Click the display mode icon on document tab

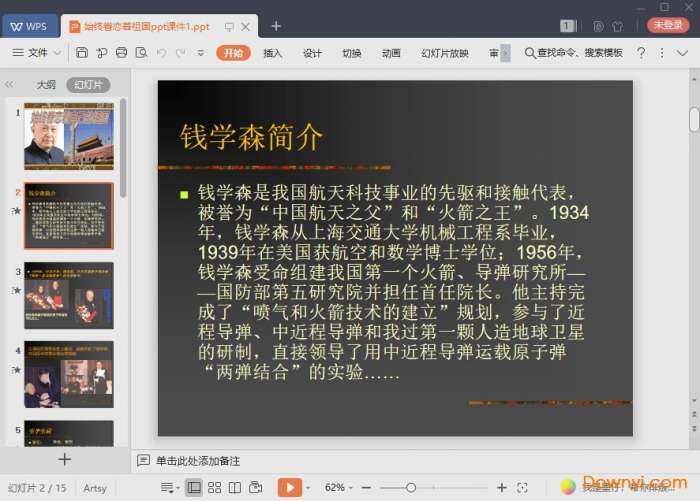click(229, 27)
